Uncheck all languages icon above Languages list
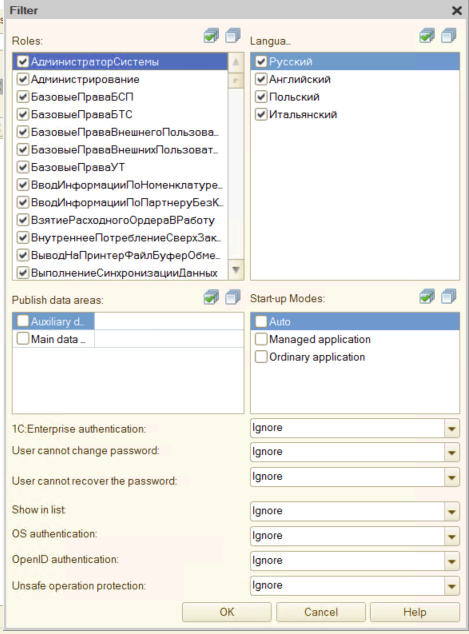 pos(448,36)
